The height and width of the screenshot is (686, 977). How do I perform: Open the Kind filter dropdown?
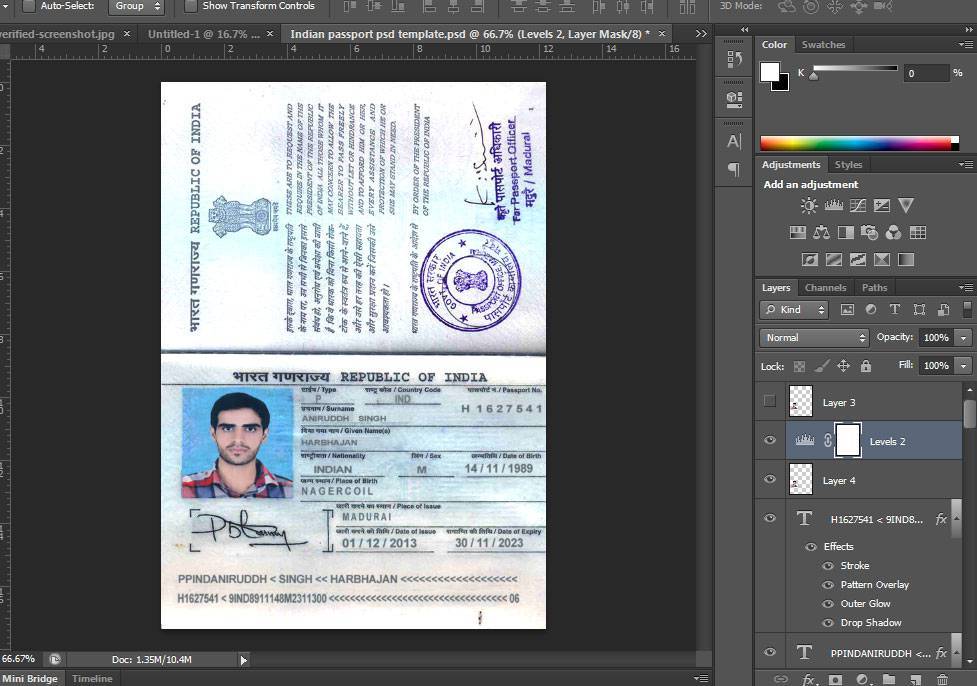794,310
